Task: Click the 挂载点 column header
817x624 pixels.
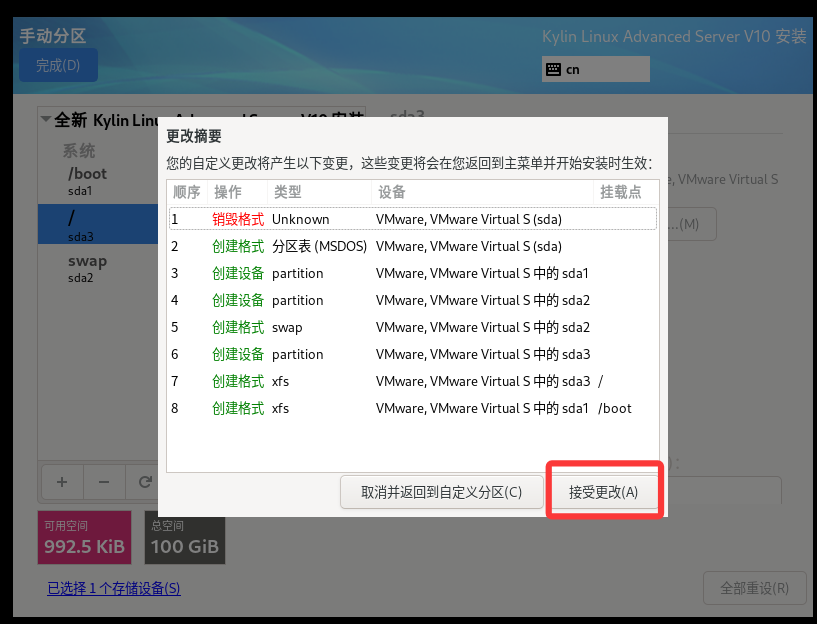Action: point(620,192)
